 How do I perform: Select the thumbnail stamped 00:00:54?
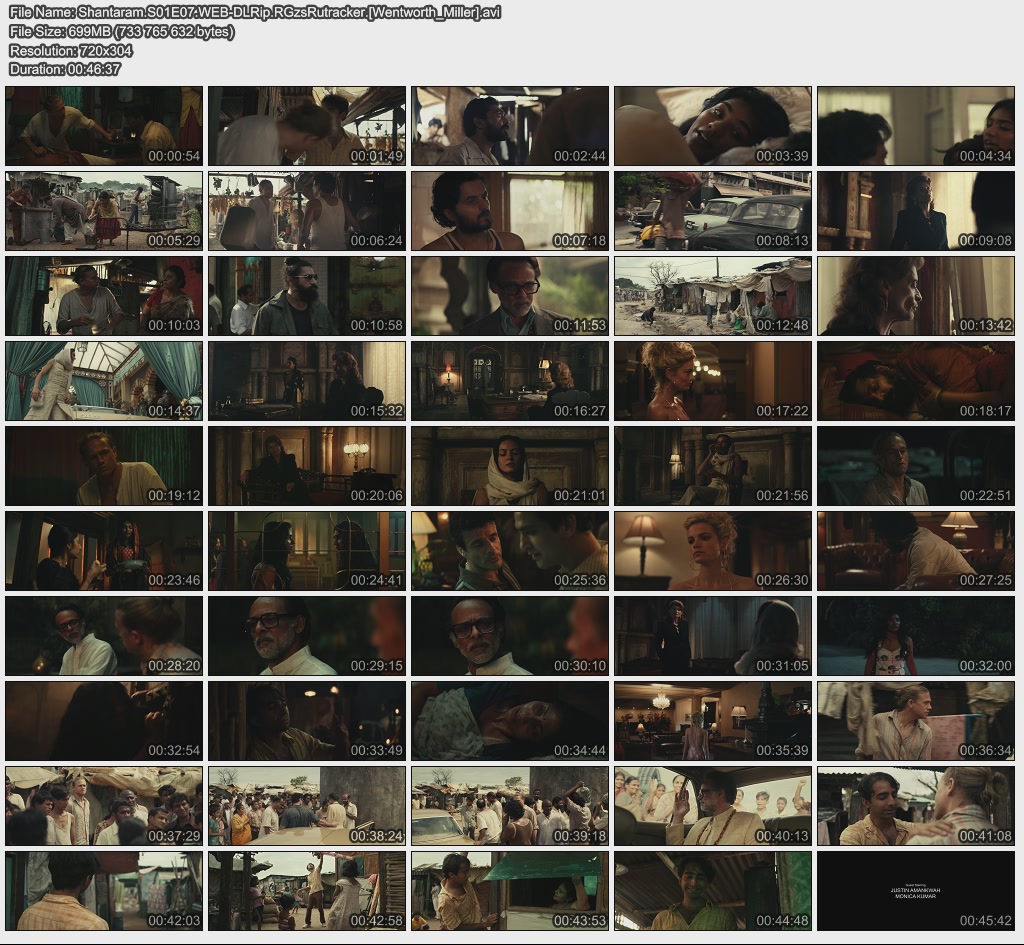(x=104, y=125)
